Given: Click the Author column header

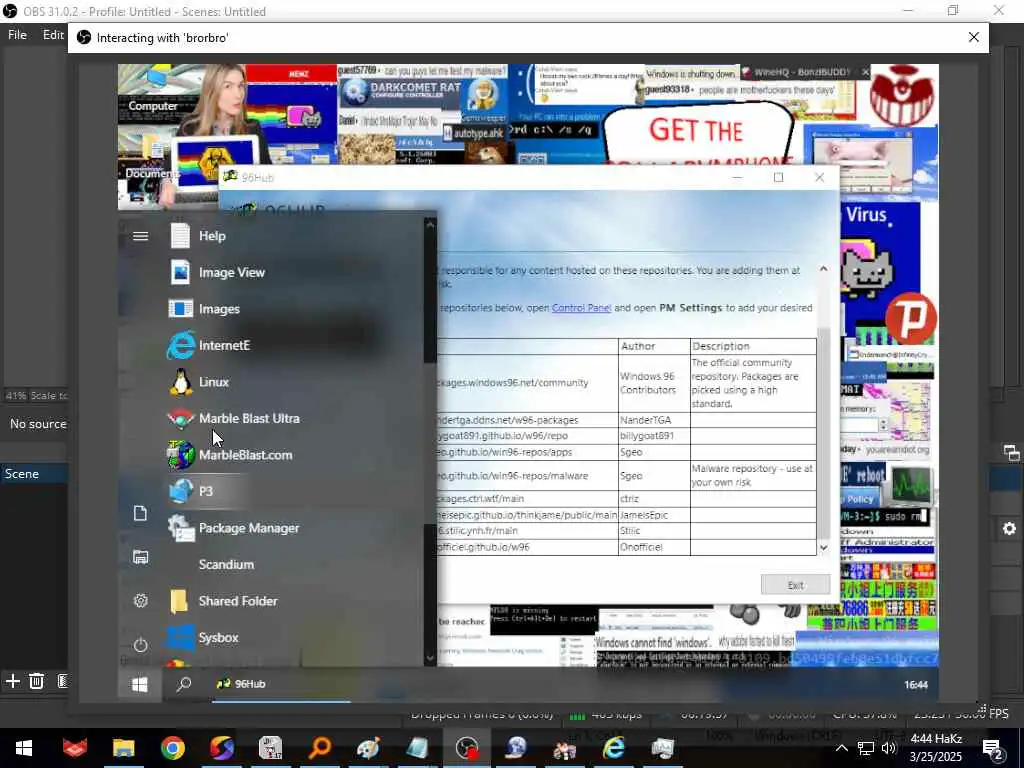Looking at the screenshot, I should pos(654,346).
